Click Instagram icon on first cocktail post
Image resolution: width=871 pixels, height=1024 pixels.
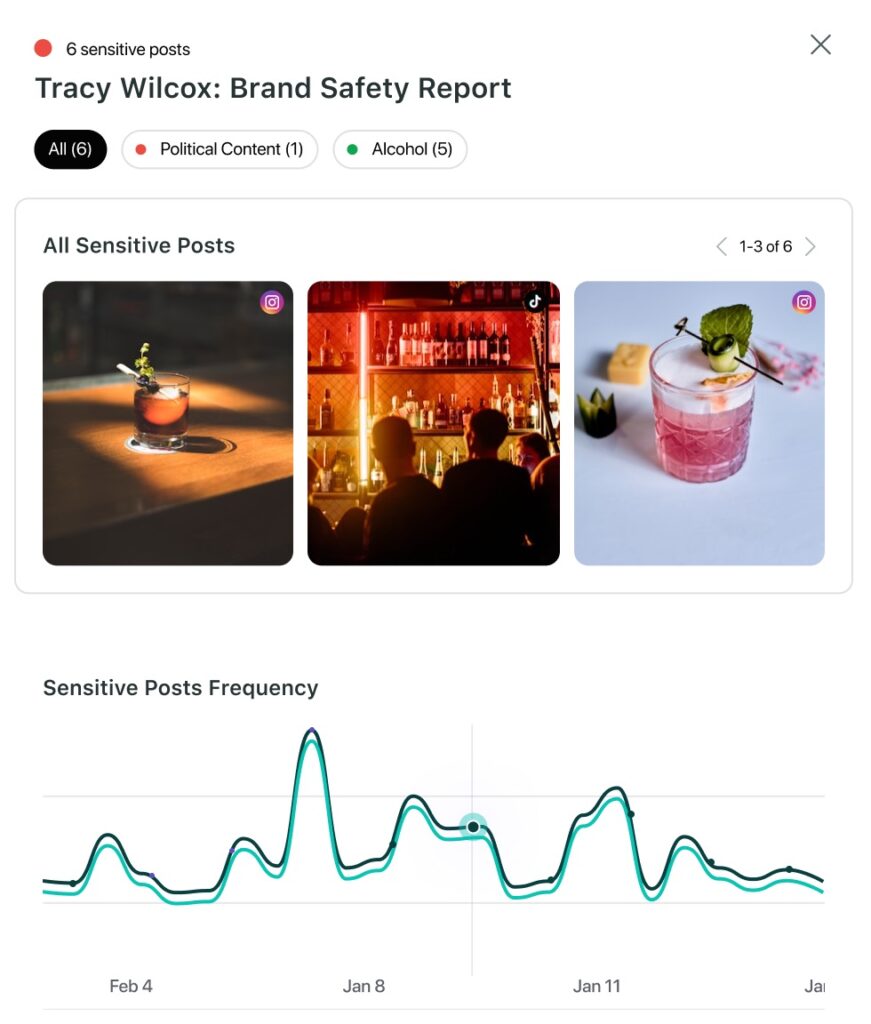point(272,302)
